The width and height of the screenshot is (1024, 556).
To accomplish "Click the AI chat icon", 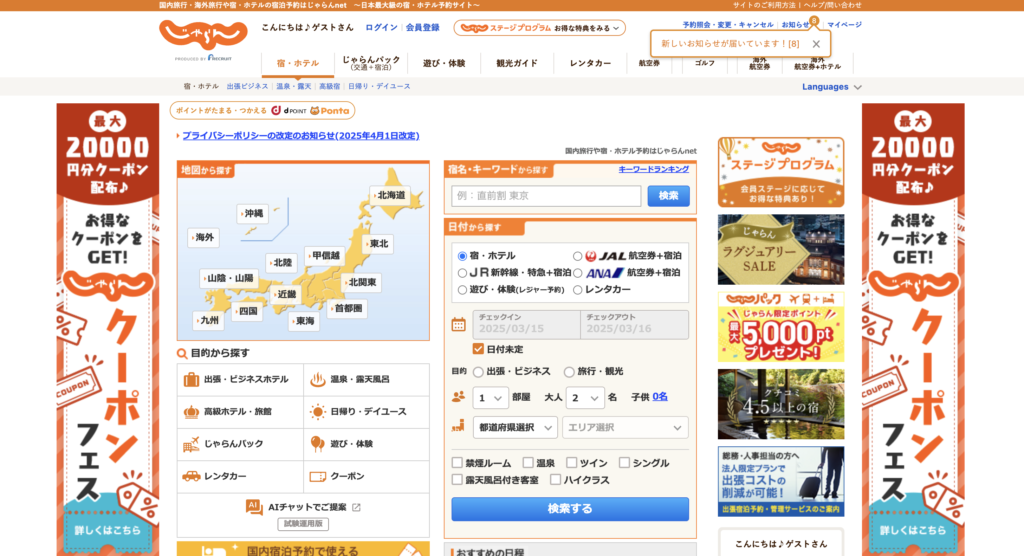I will coord(254,507).
